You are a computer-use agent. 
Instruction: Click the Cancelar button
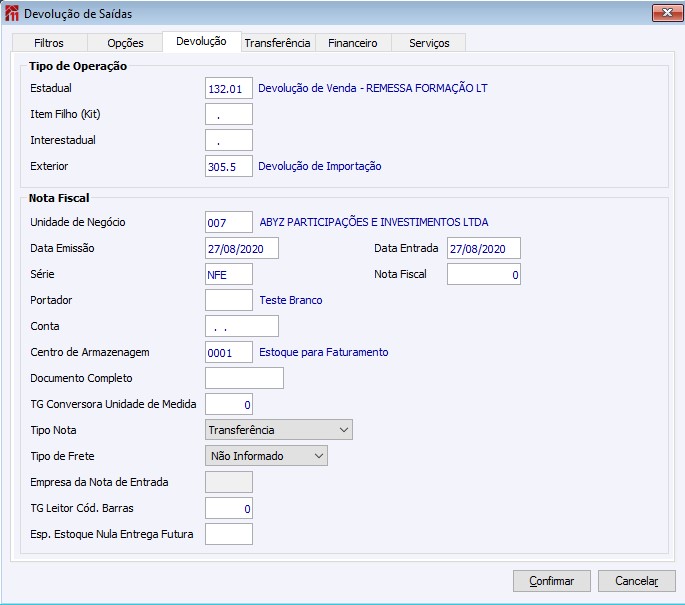point(637,581)
